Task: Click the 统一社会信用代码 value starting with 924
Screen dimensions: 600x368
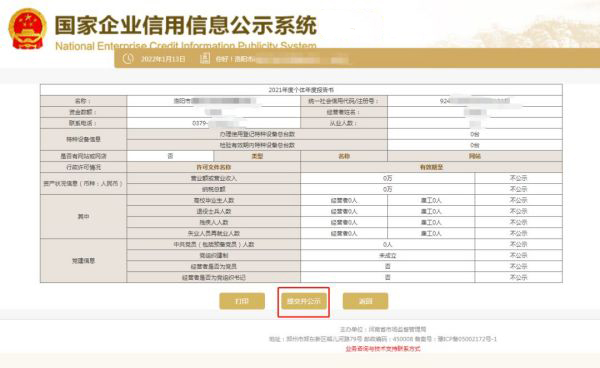Action: (x=475, y=101)
